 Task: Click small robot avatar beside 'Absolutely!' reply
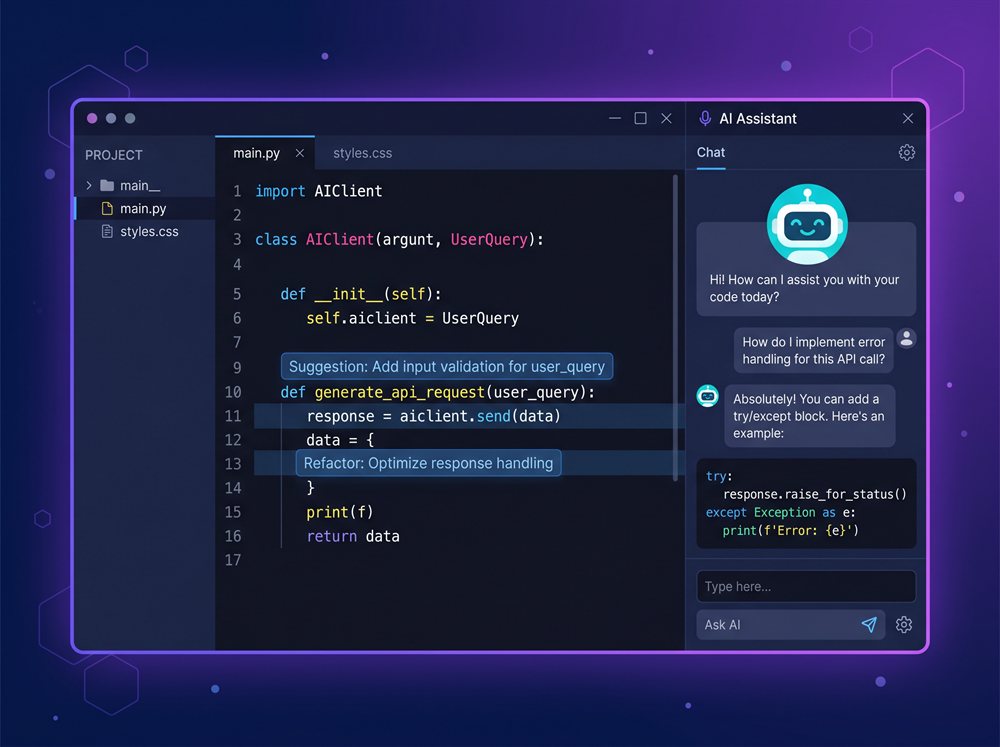pos(707,396)
